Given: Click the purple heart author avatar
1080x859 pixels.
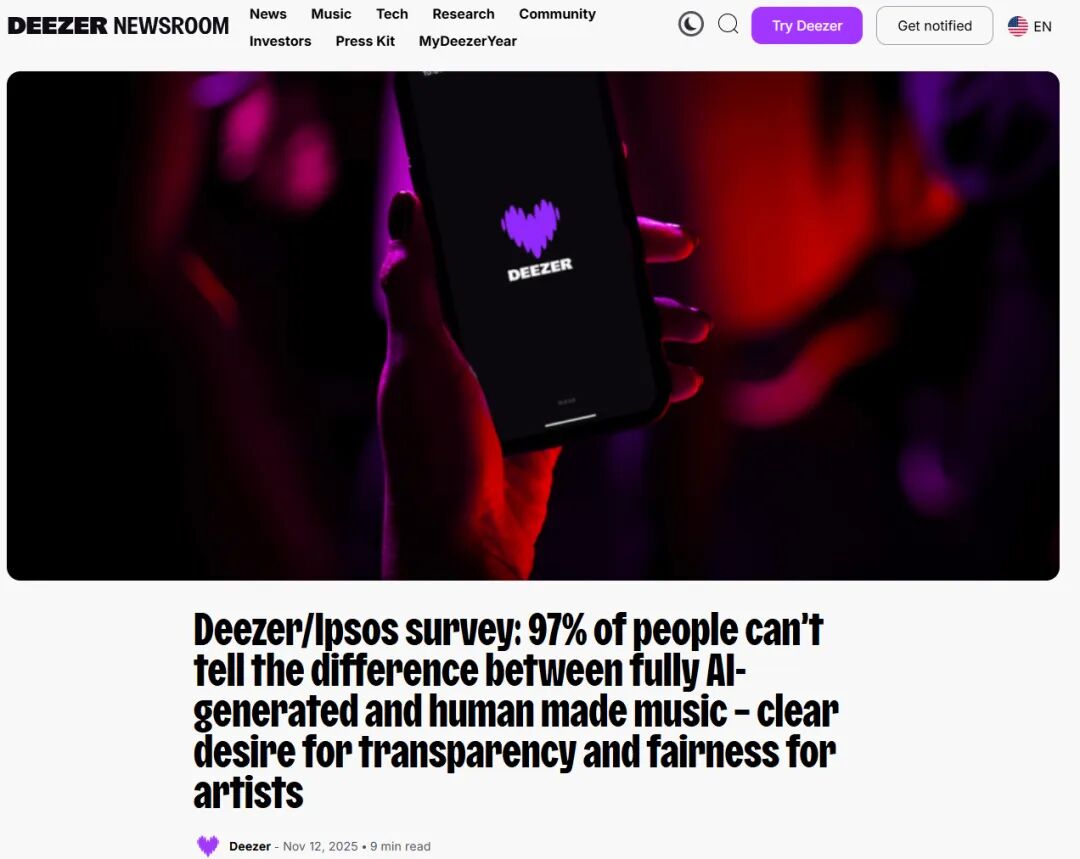Looking at the screenshot, I should (x=207, y=845).
